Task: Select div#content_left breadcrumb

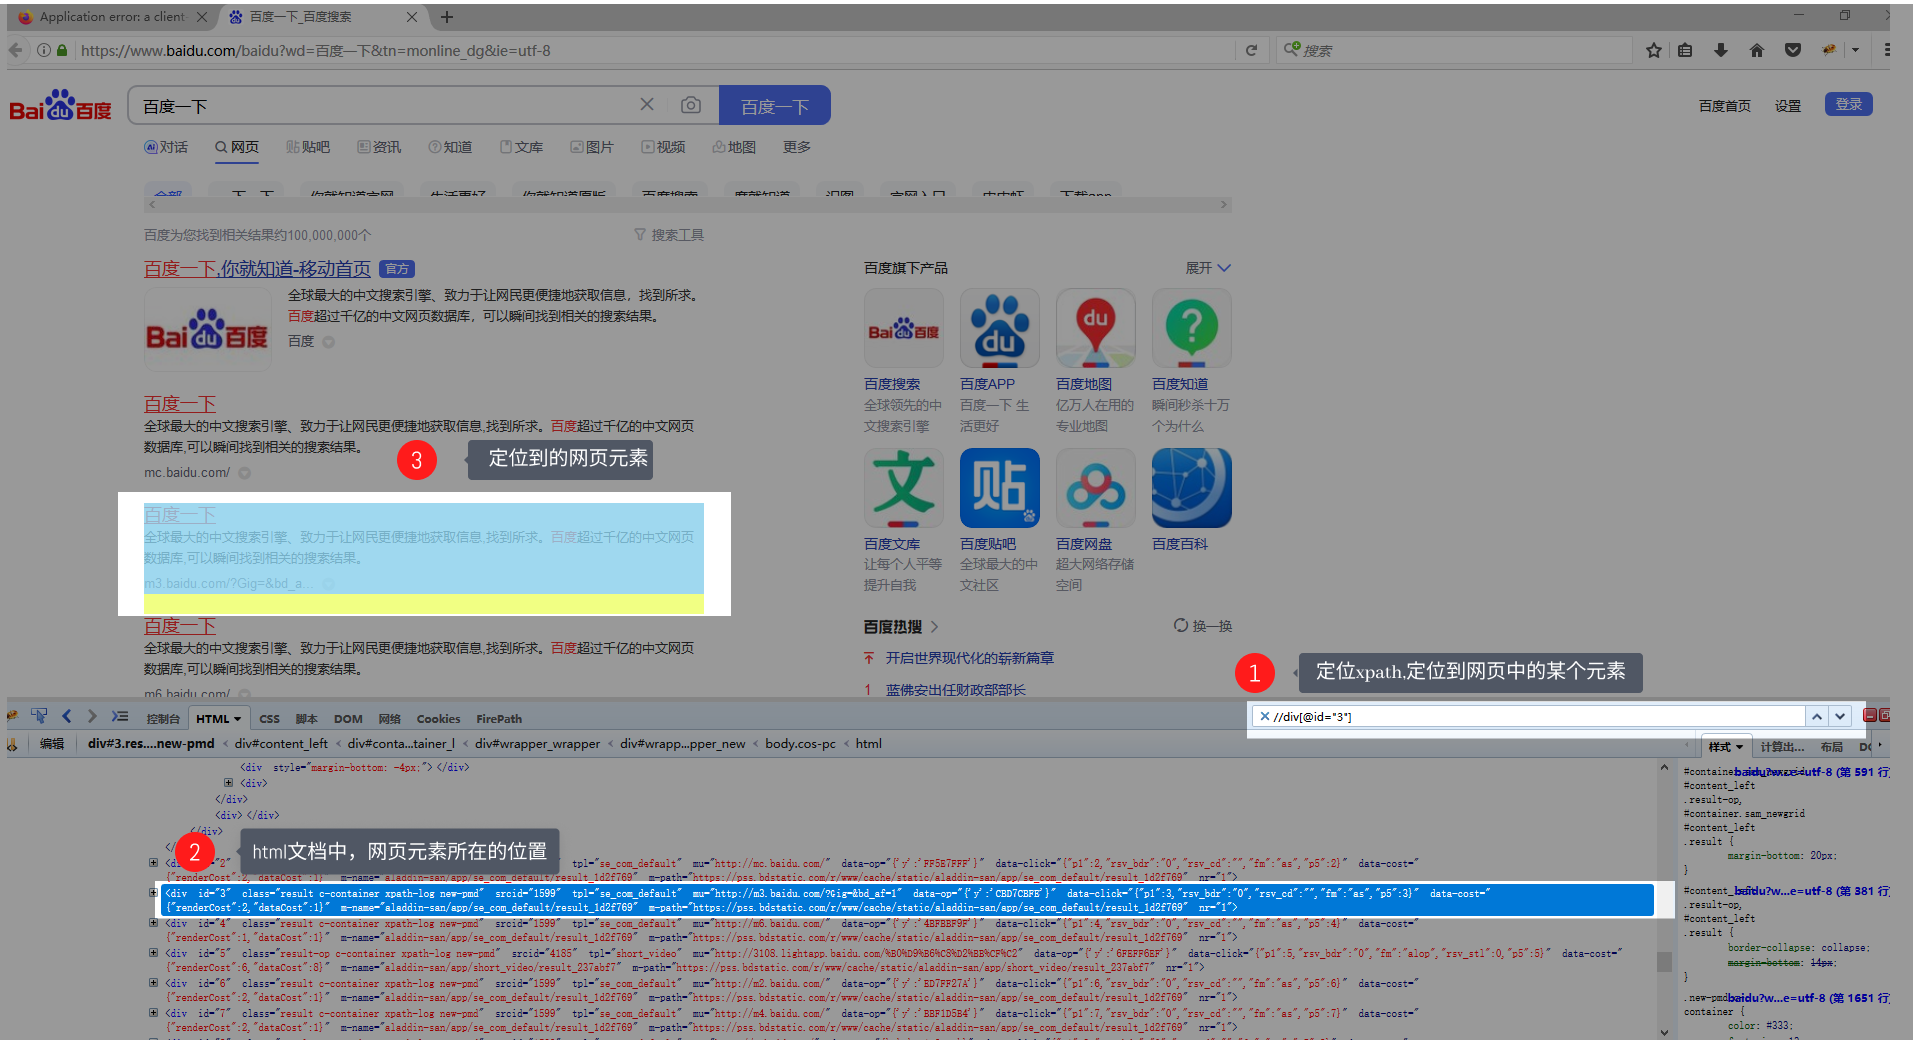Action: (x=281, y=744)
